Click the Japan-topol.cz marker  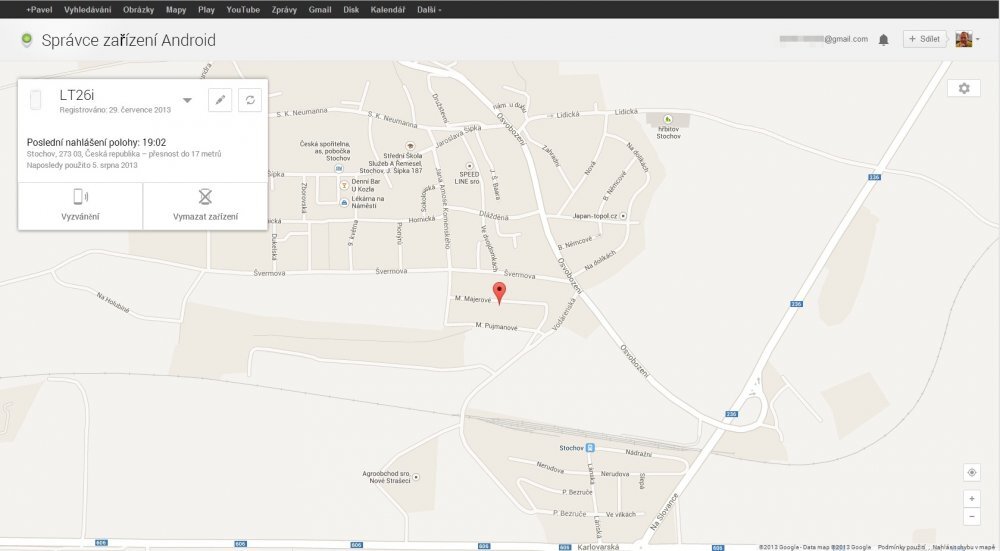(623, 216)
